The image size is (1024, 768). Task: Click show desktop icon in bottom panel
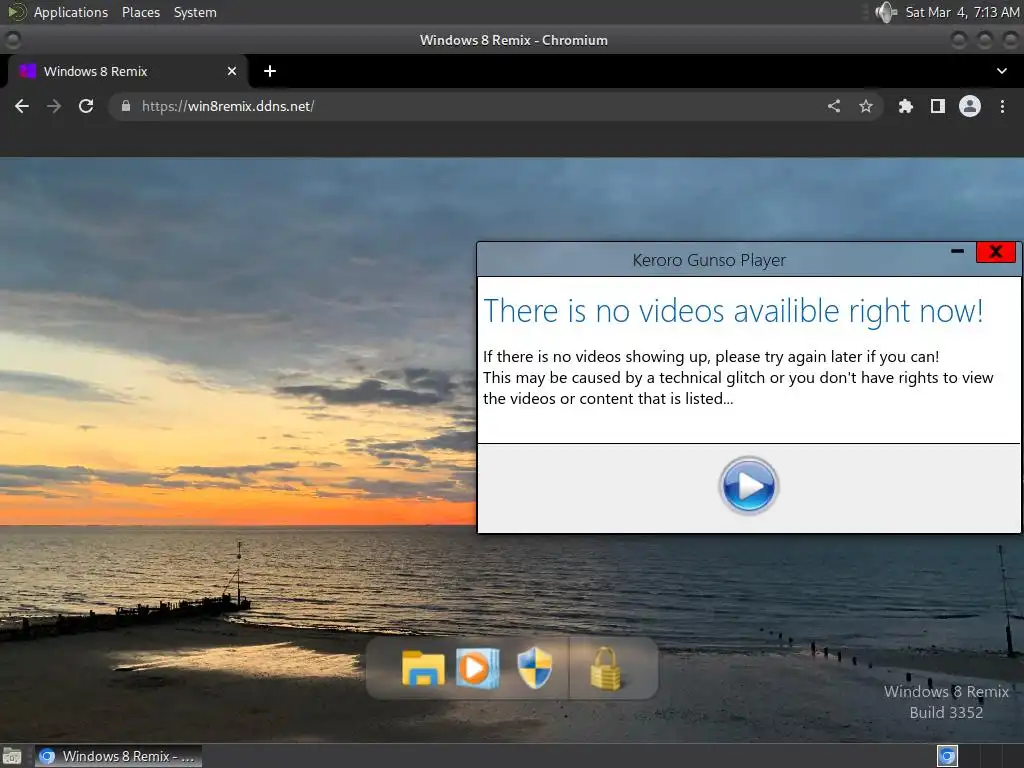pyautogui.click(x=12, y=756)
